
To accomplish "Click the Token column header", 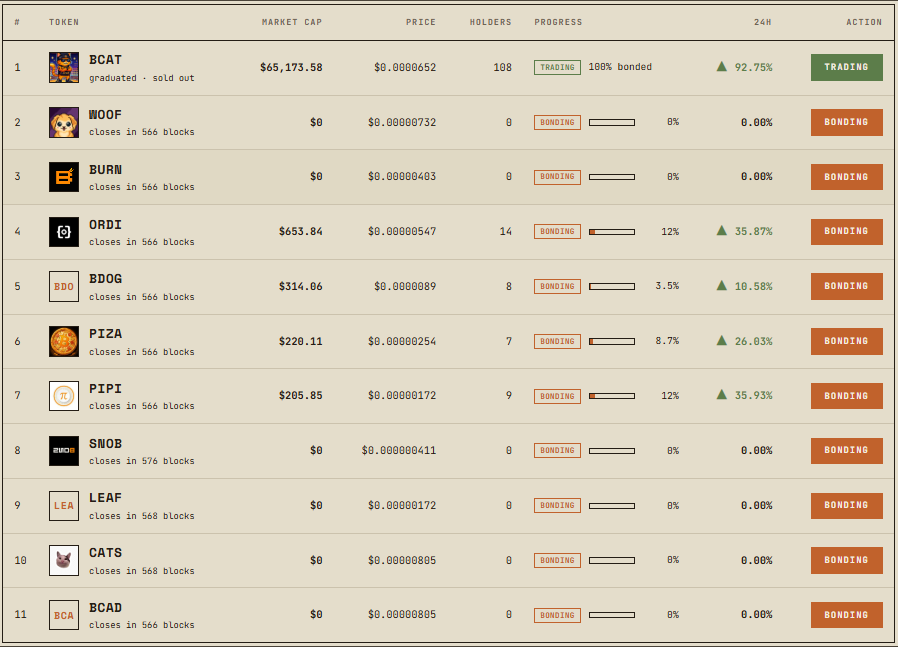I will pos(64,22).
